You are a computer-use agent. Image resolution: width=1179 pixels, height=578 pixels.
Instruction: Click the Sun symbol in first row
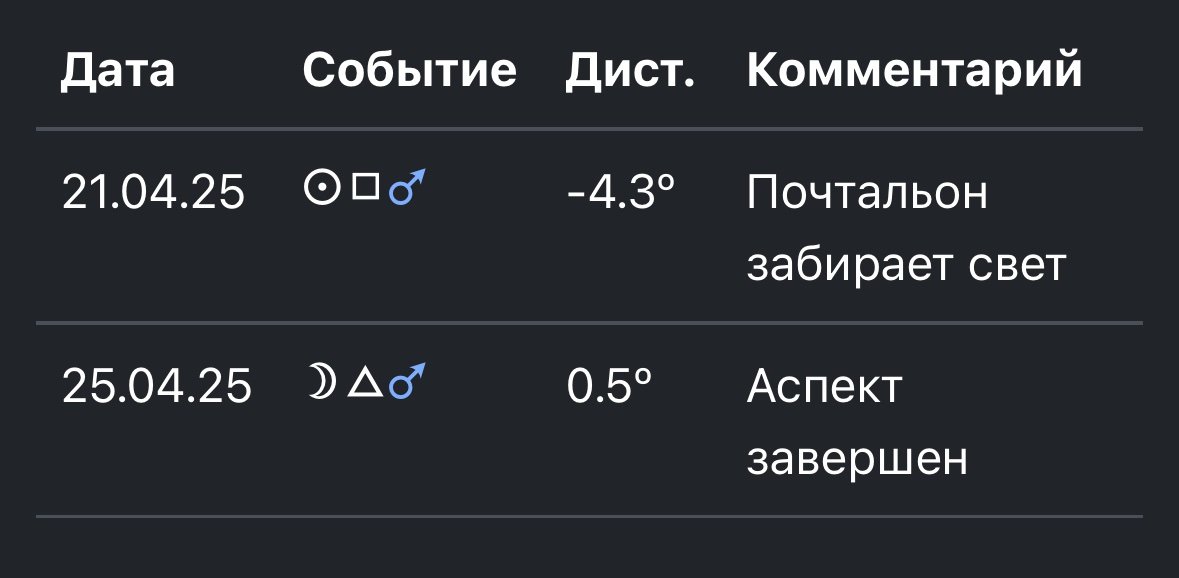(x=322, y=187)
